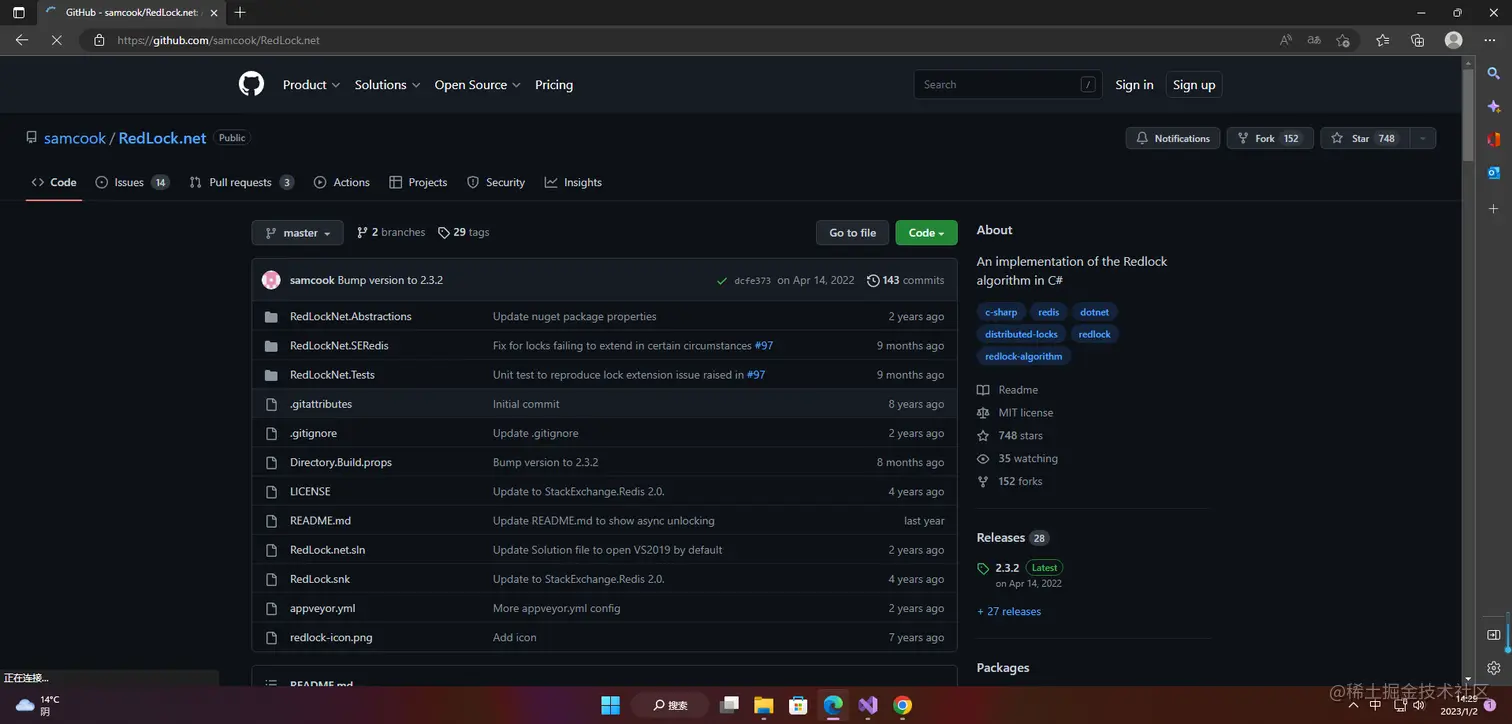Image resolution: width=1512 pixels, height=724 pixels.
Task: Open the browser more options menu
Action: (1489, 40)
